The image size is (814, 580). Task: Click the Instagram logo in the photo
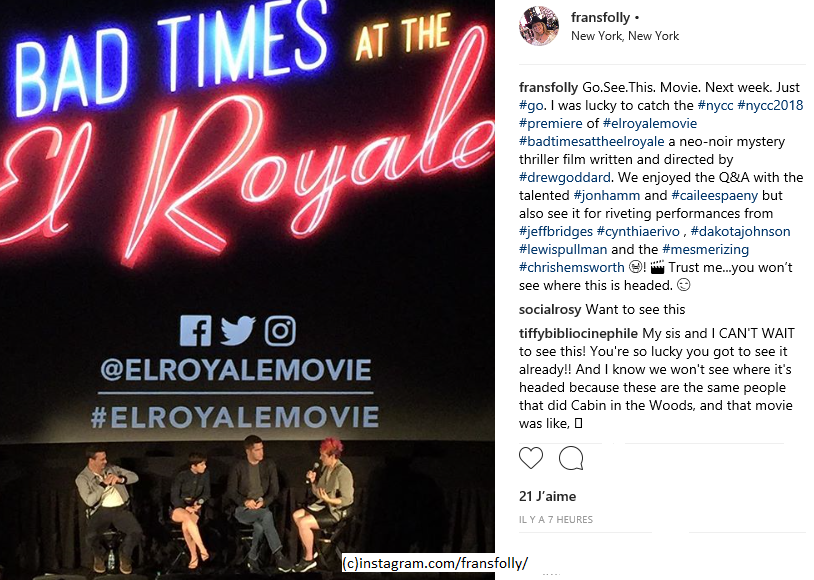coord(280,331)
